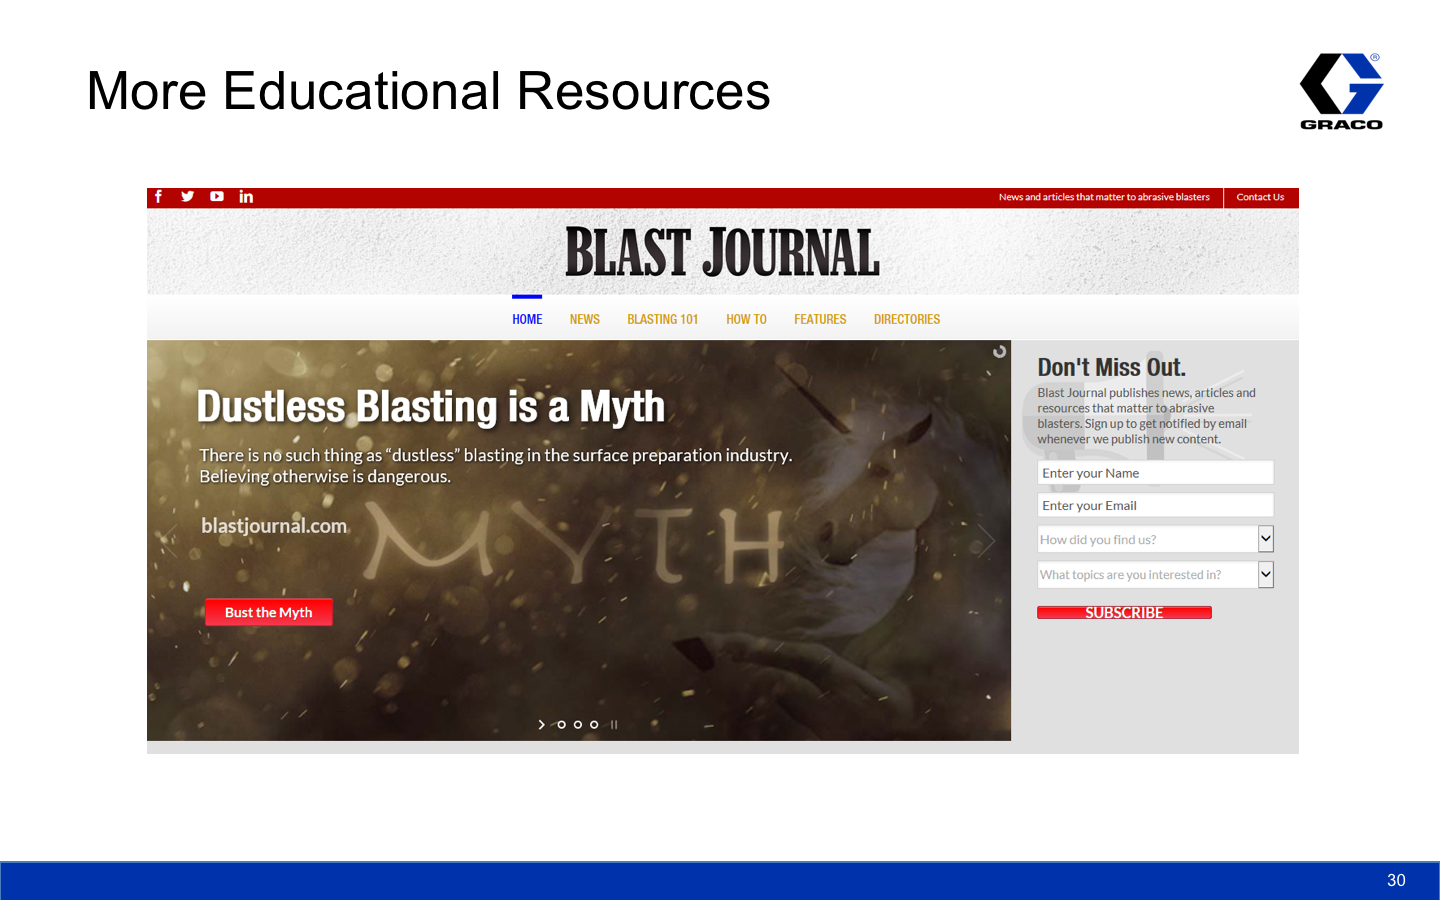Screen dimensions: 1440x900
Task: Pause the slideshow carousel
Action: tap(614, 725)
